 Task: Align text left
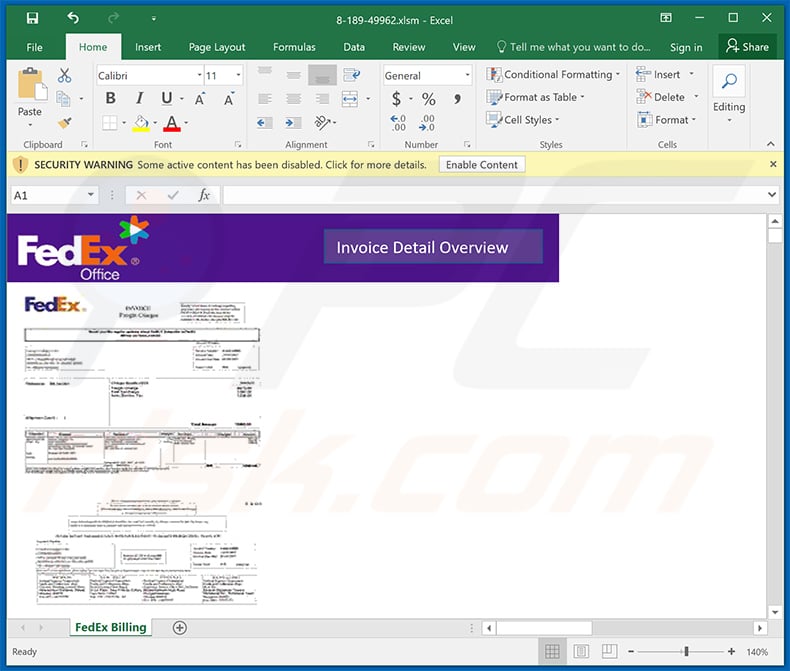tap(265, 99)
